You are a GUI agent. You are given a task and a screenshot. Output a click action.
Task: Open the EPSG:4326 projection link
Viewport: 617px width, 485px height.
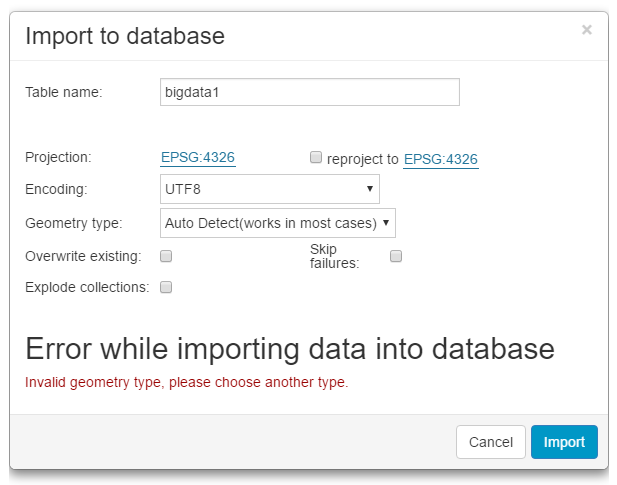click(x=198, y=157)
